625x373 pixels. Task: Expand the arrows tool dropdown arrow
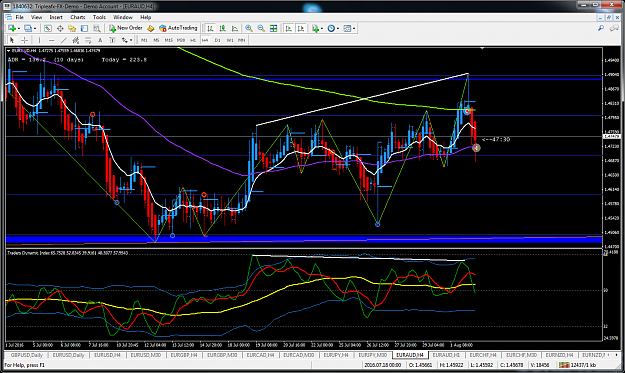pos(131,40)
